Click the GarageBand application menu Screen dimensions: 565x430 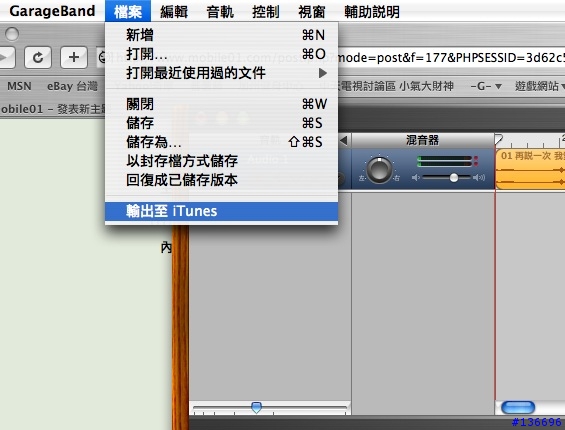52,11
